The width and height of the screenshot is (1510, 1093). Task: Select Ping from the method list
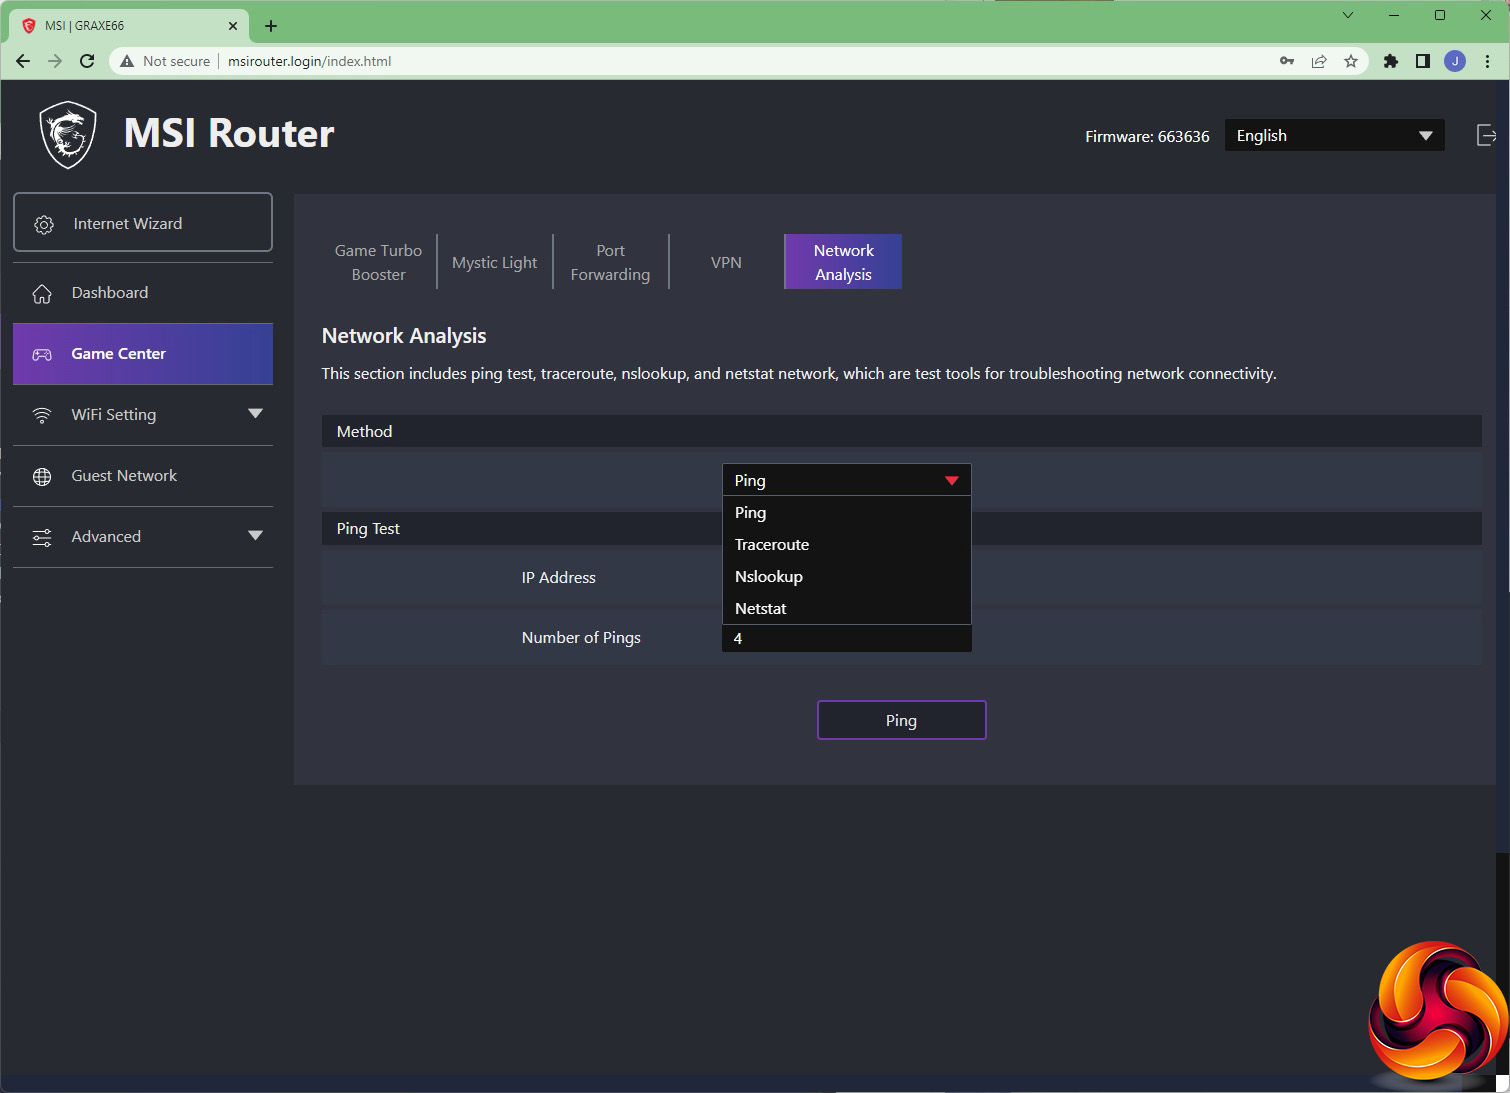tap(846, 513)
